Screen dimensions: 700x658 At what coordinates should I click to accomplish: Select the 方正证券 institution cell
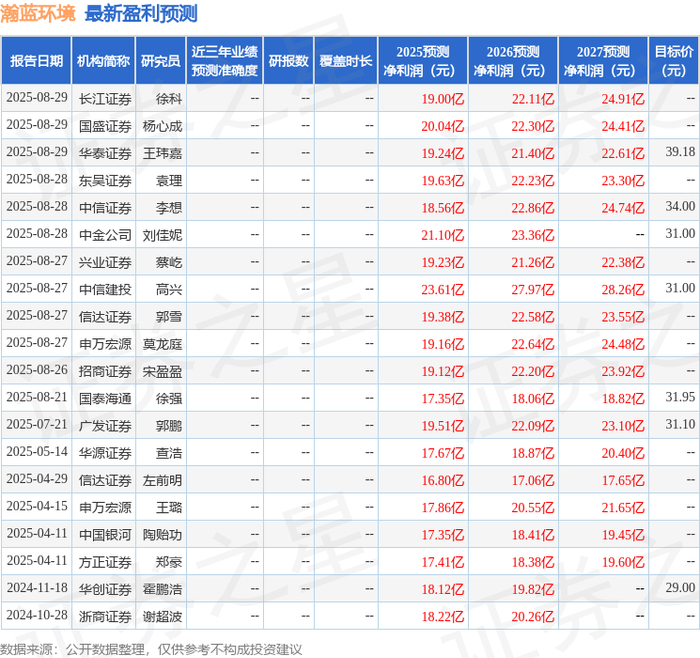(105, 562)
